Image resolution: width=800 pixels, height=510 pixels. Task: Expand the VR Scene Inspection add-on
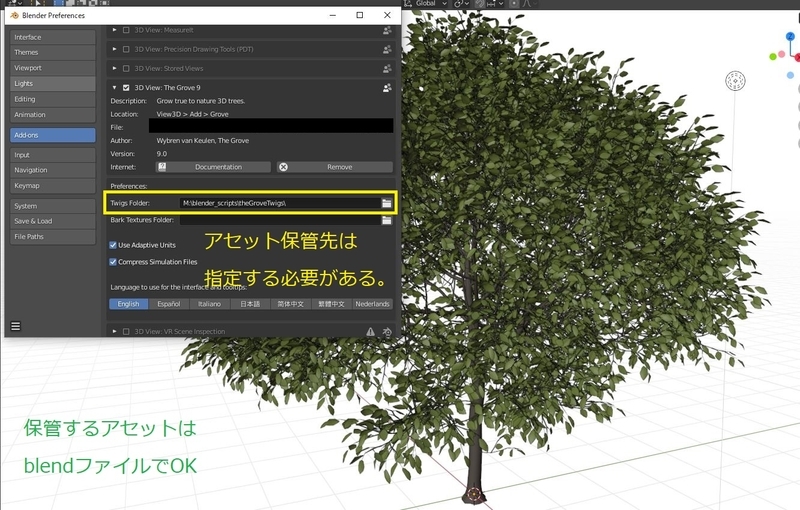114,332
